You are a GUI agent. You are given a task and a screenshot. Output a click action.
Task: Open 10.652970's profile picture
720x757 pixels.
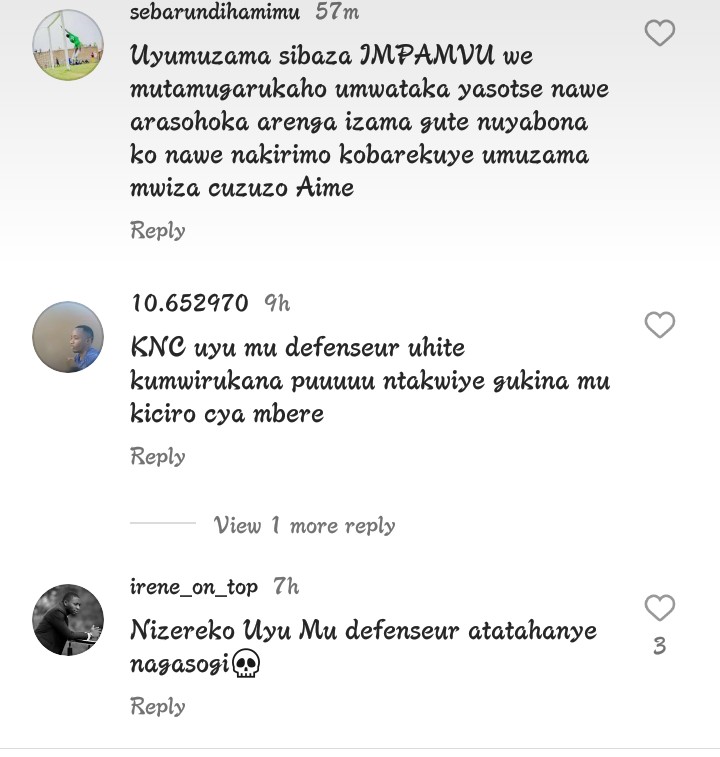[x=68, y=337]
